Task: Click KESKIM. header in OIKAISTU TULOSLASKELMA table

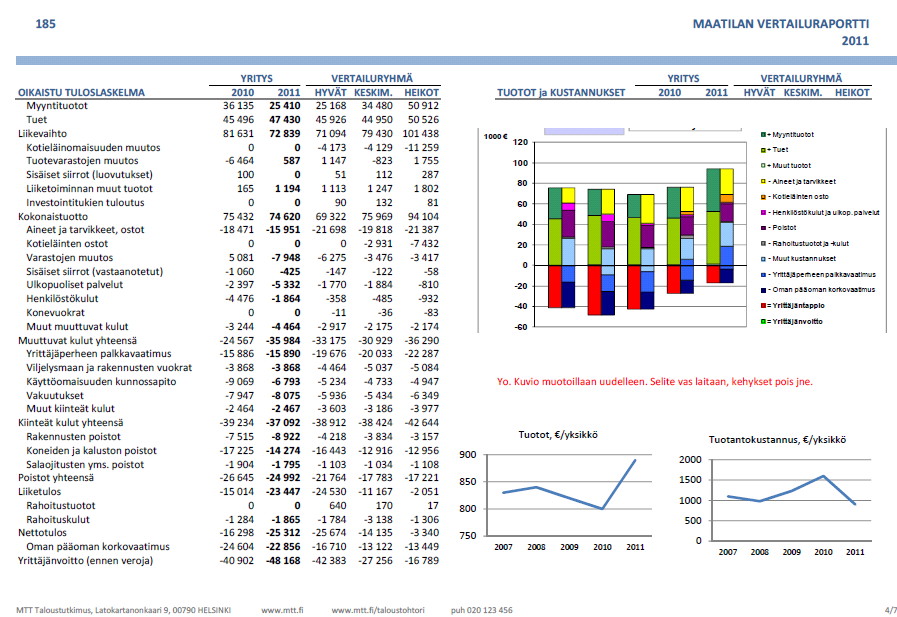Action: (x=373, y=93)
